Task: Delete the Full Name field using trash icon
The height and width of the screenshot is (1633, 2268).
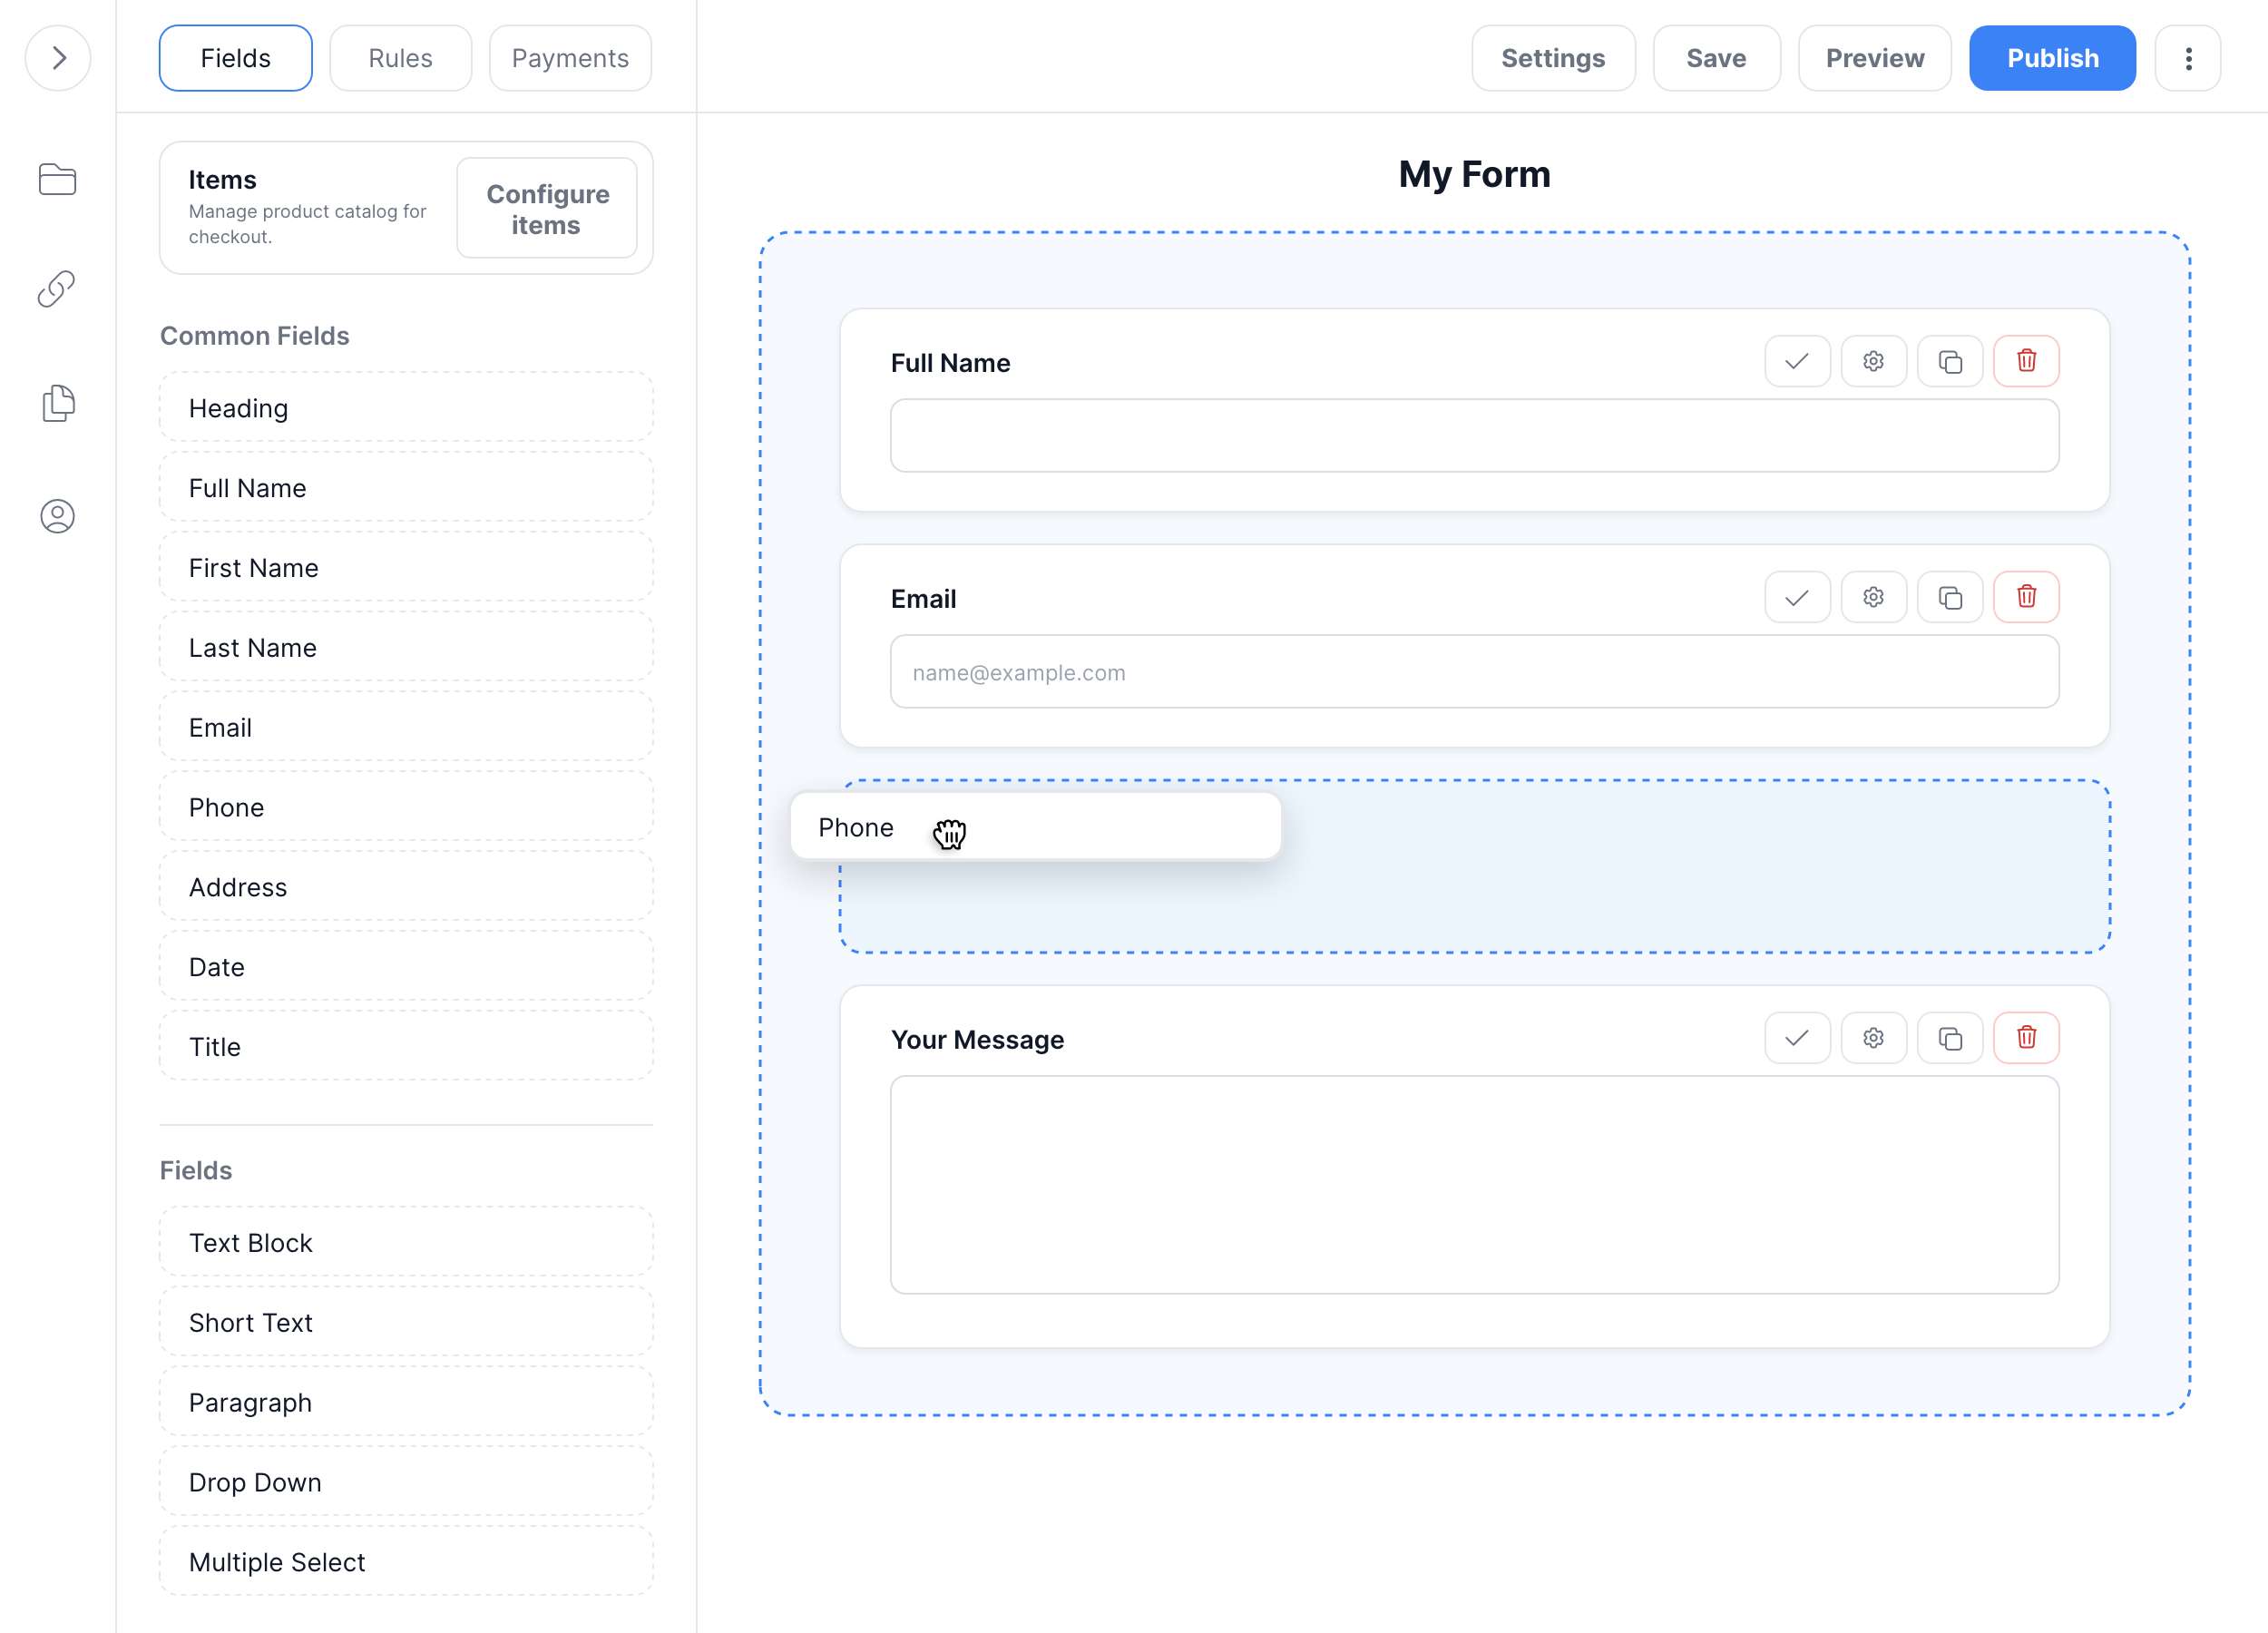Action: pos(2026,361)
